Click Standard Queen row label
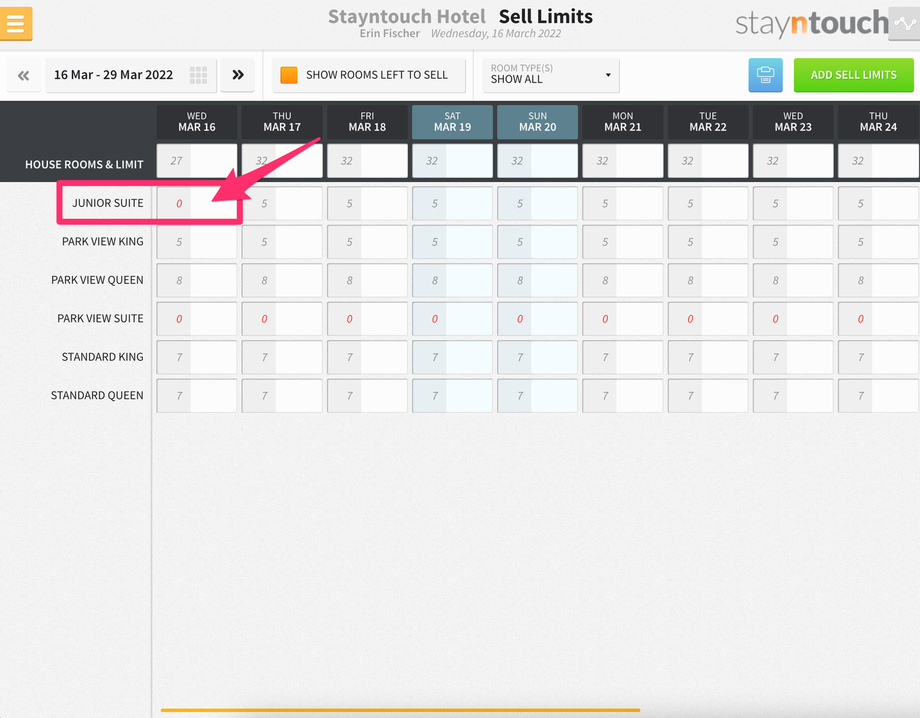 [97, 395]
